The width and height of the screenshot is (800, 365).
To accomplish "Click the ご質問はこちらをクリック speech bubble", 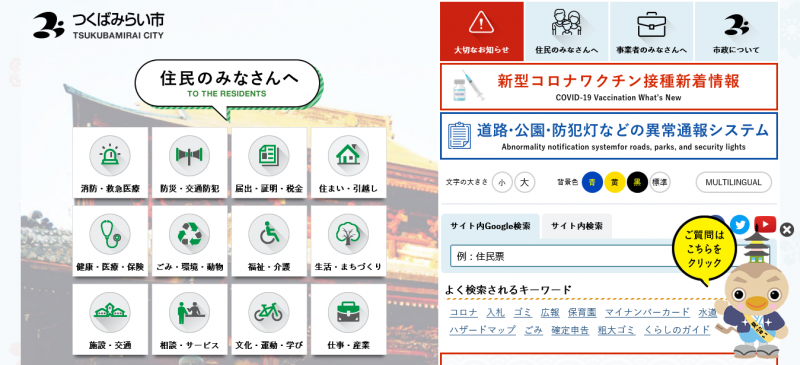I will click(704, 250).
